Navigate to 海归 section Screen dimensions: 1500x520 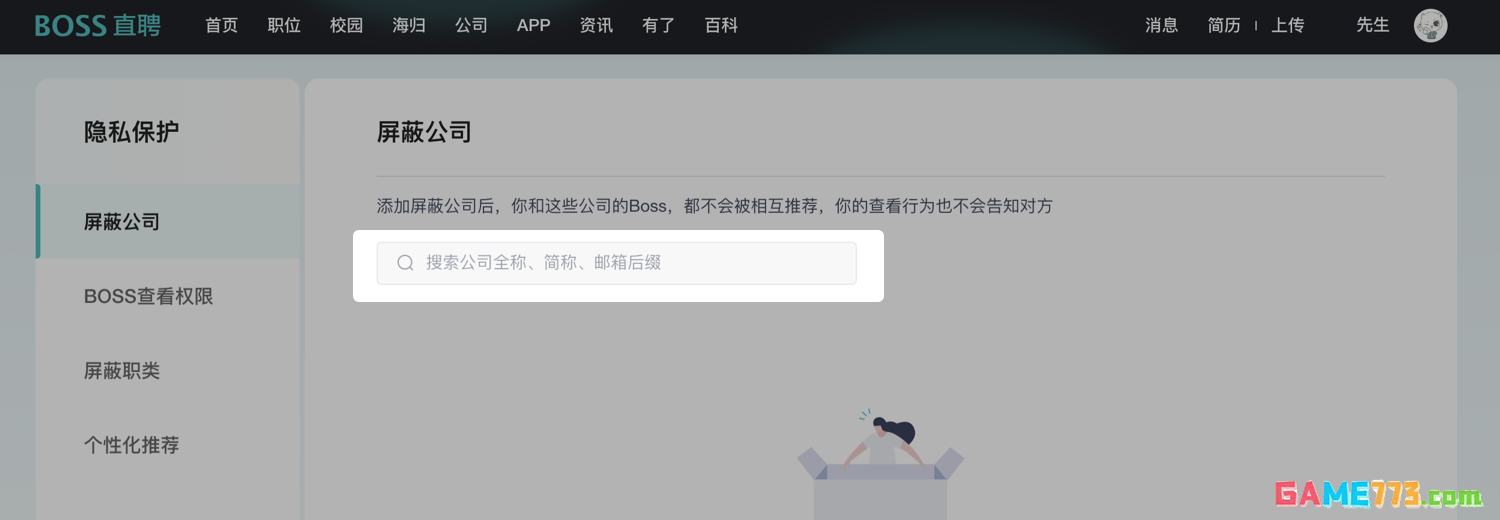[409, 26]
